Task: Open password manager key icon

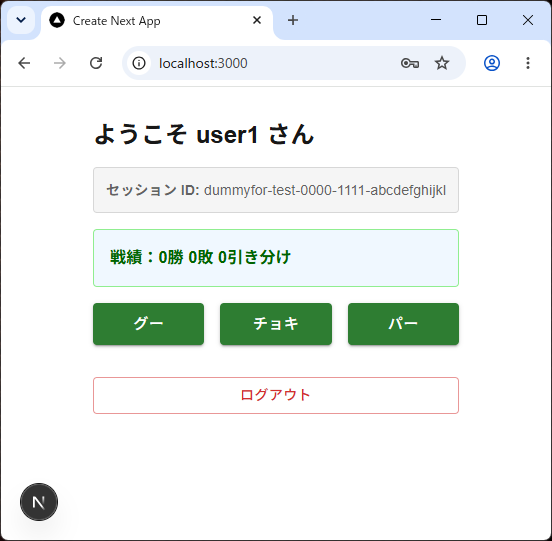Action: (x=410, y=63)
